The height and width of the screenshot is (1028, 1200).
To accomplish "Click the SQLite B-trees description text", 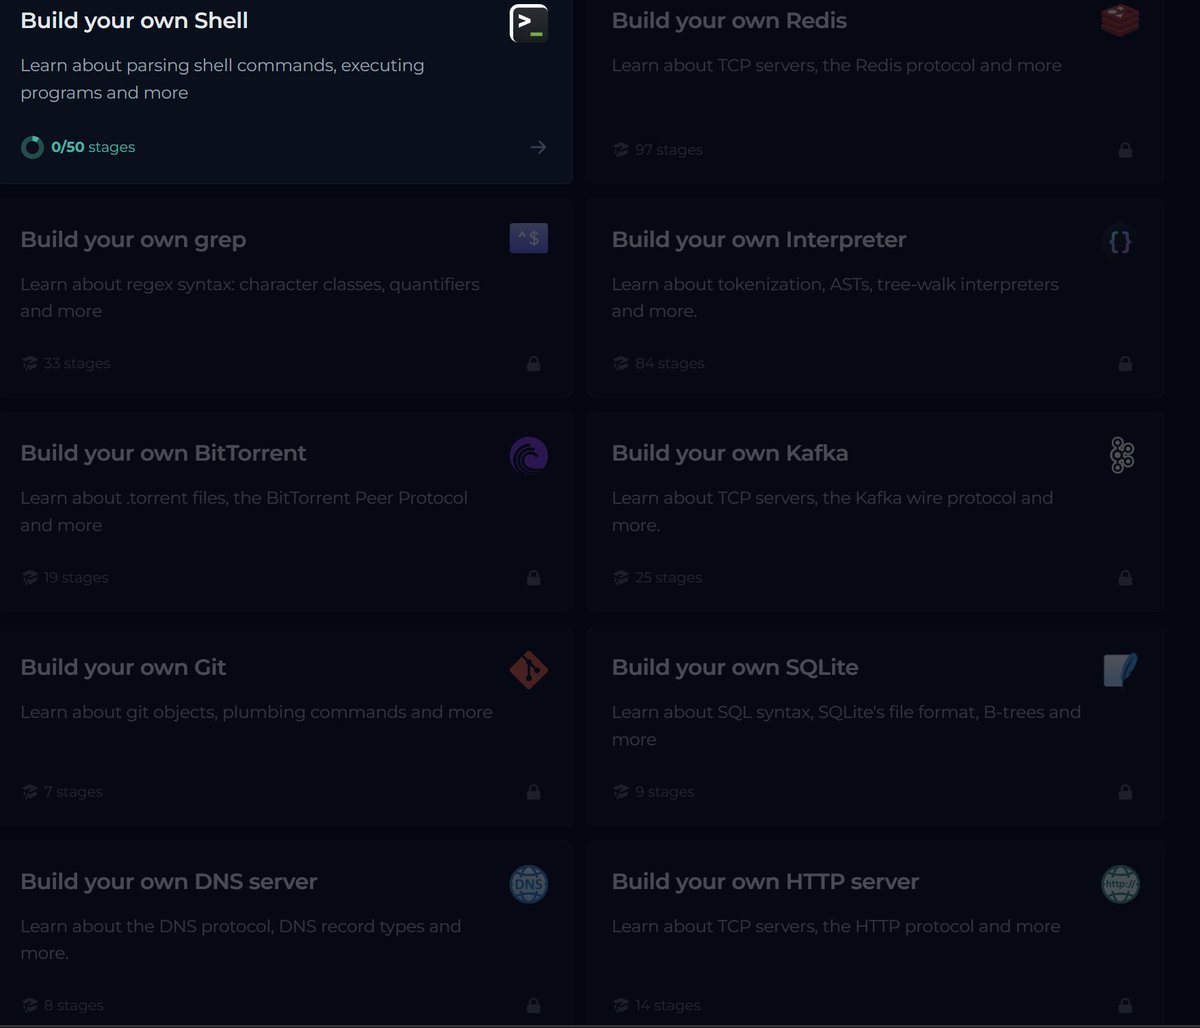I will tap(846, 725).
